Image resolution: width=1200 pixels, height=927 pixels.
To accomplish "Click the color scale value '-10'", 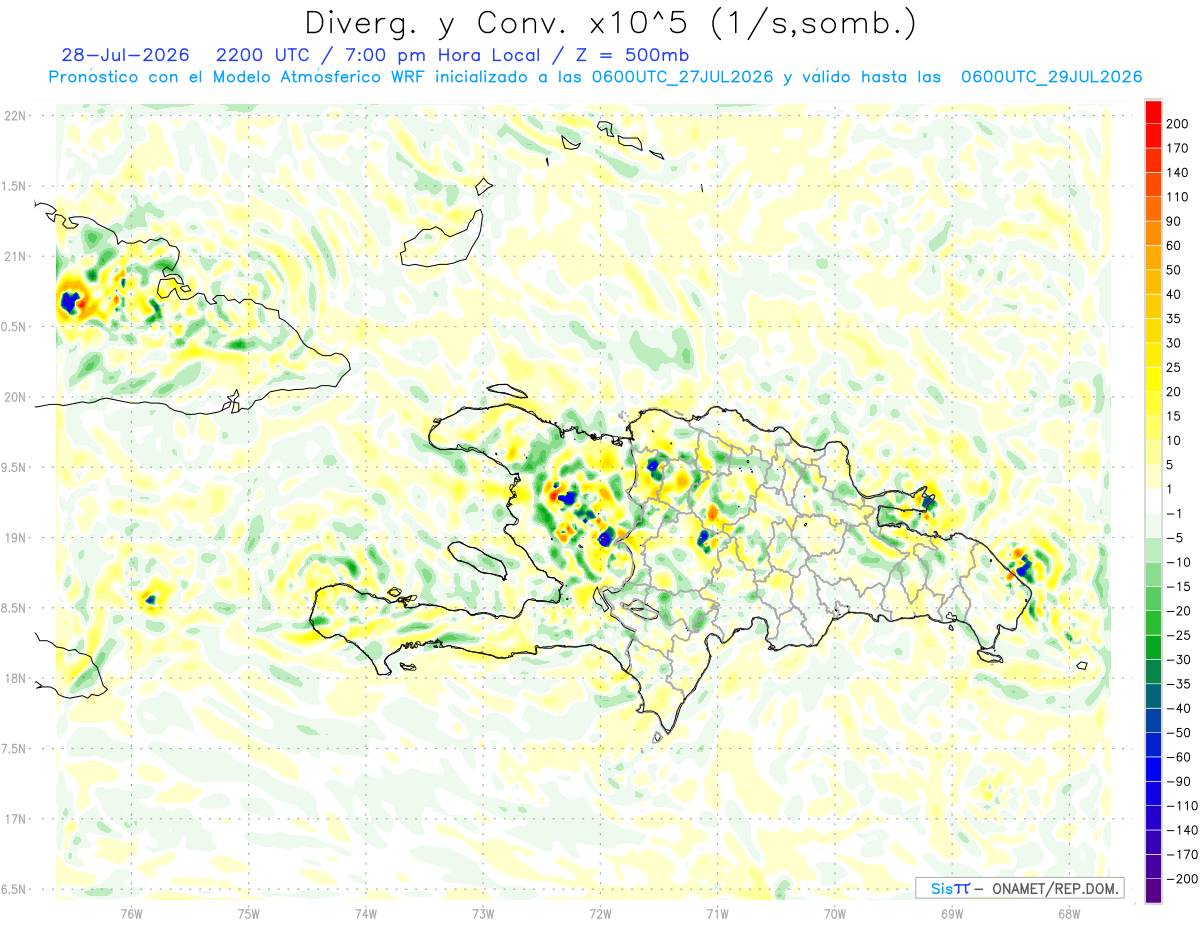I will click(x=1181, y=562).
